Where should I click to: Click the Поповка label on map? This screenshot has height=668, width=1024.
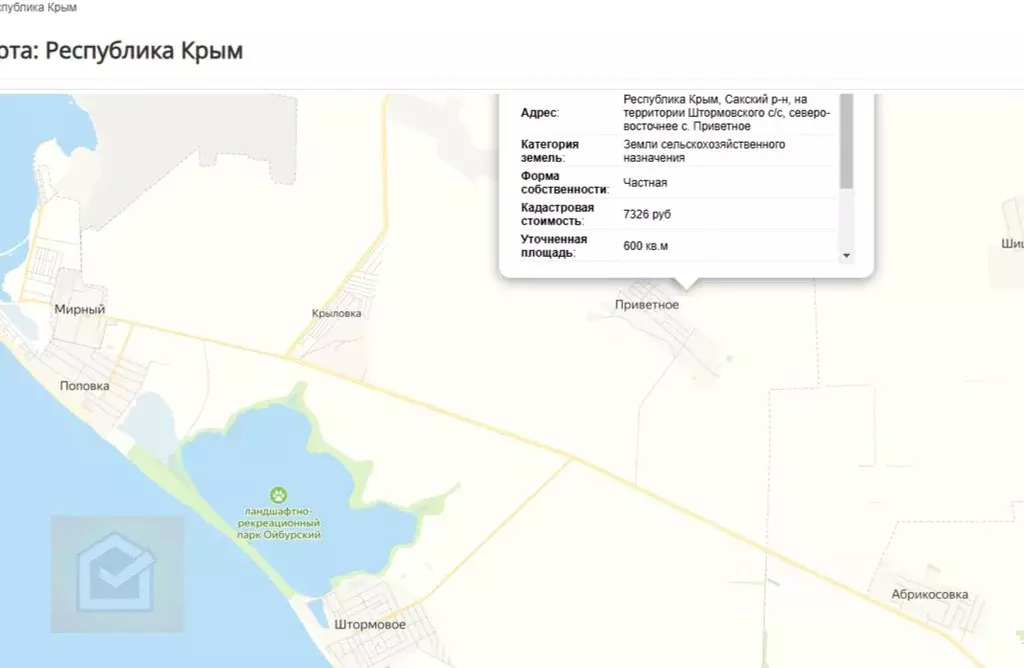[x=84, y=386]
